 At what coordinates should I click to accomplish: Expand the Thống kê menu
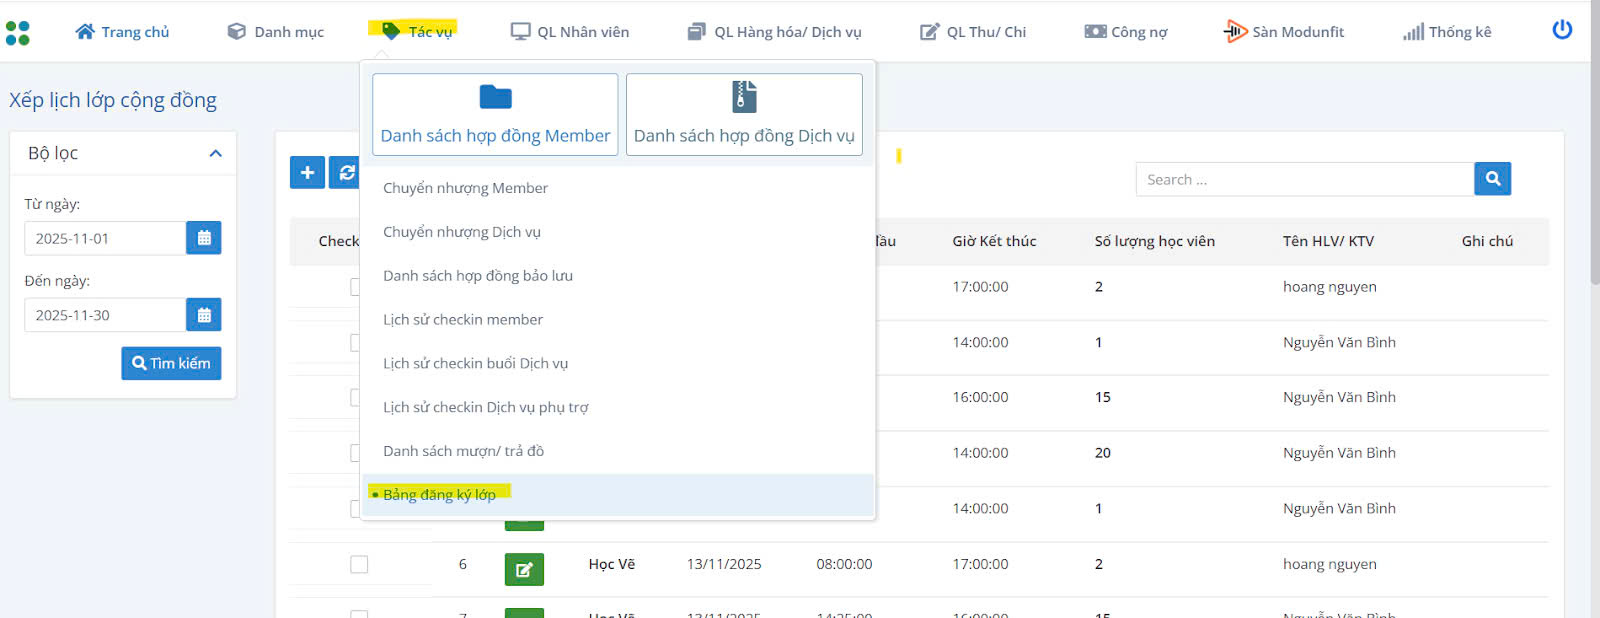[1447, 32]
